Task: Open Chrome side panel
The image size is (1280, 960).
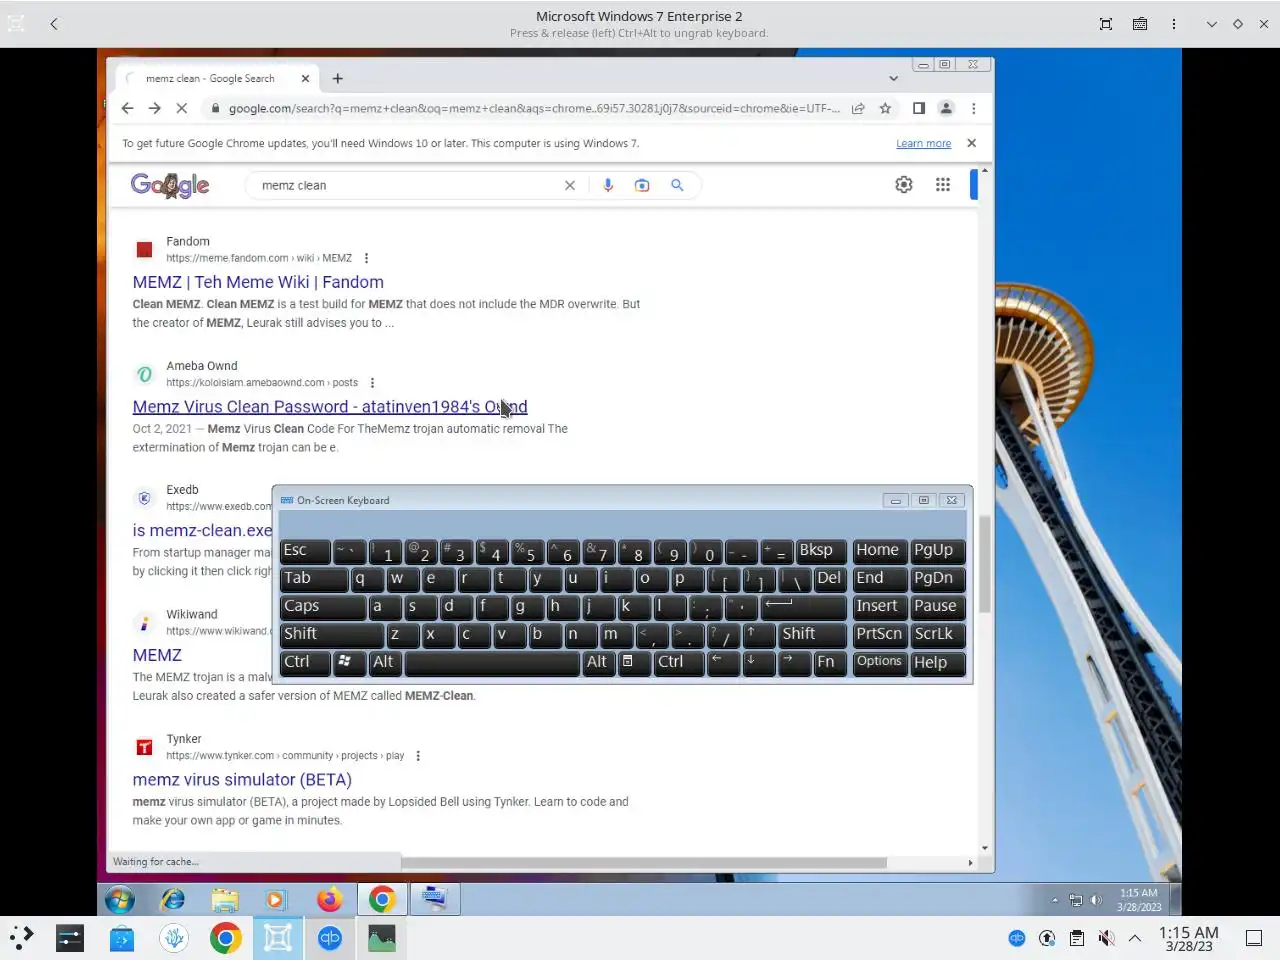Action: click(x=919, y=108)
